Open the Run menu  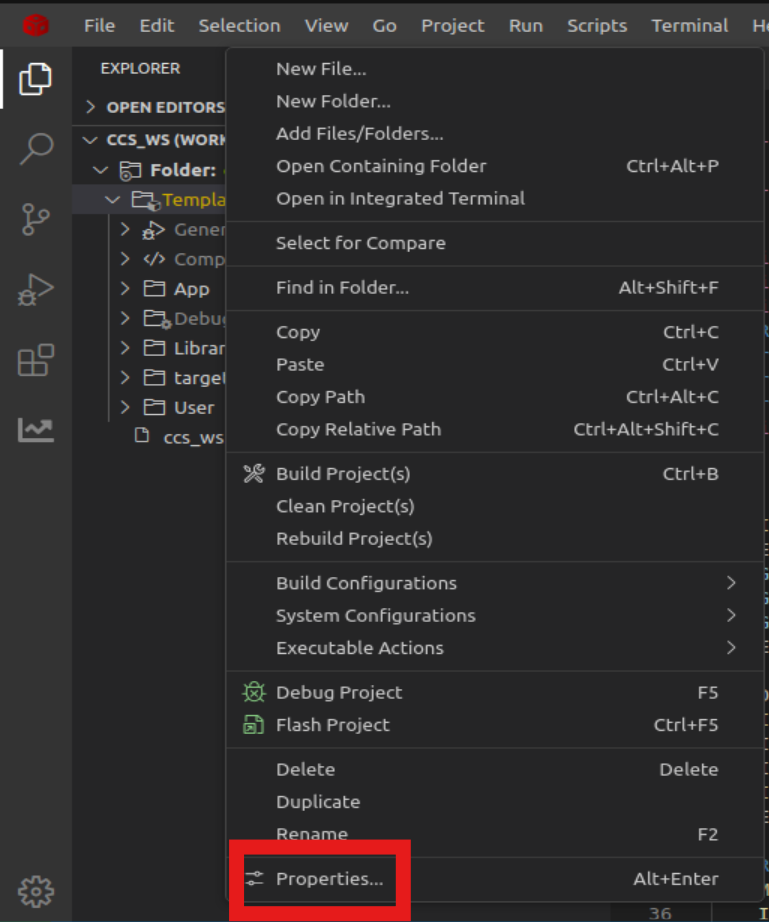click(x=526, y=25)
